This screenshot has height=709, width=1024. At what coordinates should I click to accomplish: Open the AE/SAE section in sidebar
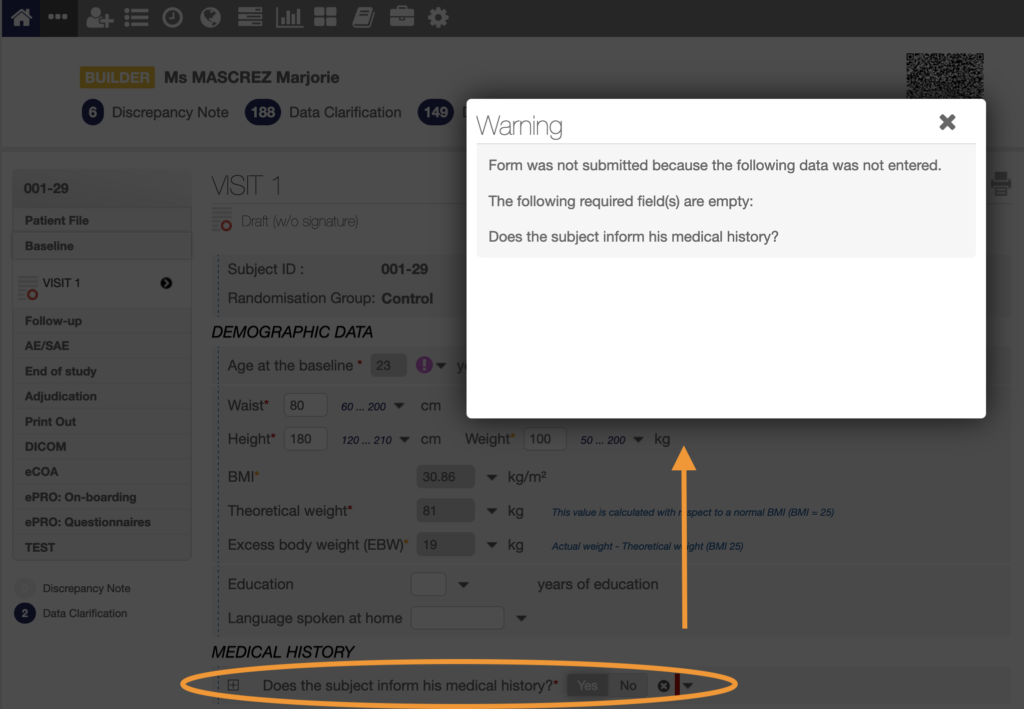tap(47, 346)
